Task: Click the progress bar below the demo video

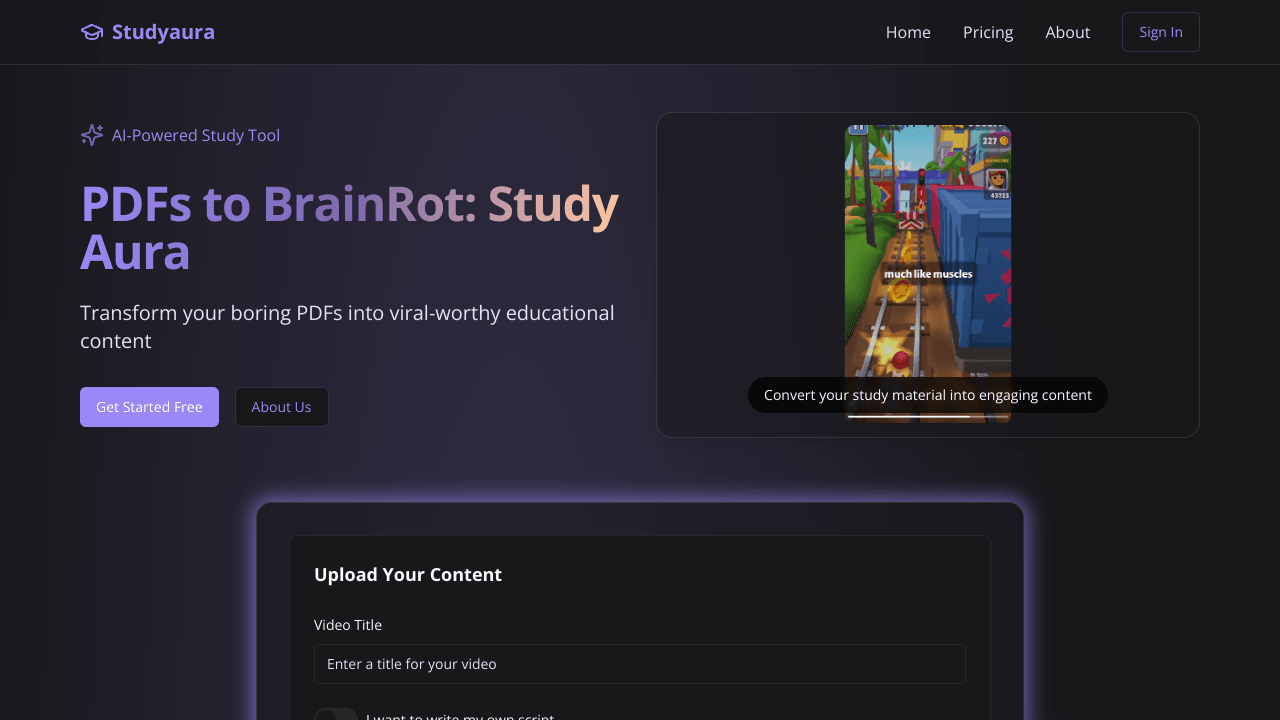Action: pos(928,417)
